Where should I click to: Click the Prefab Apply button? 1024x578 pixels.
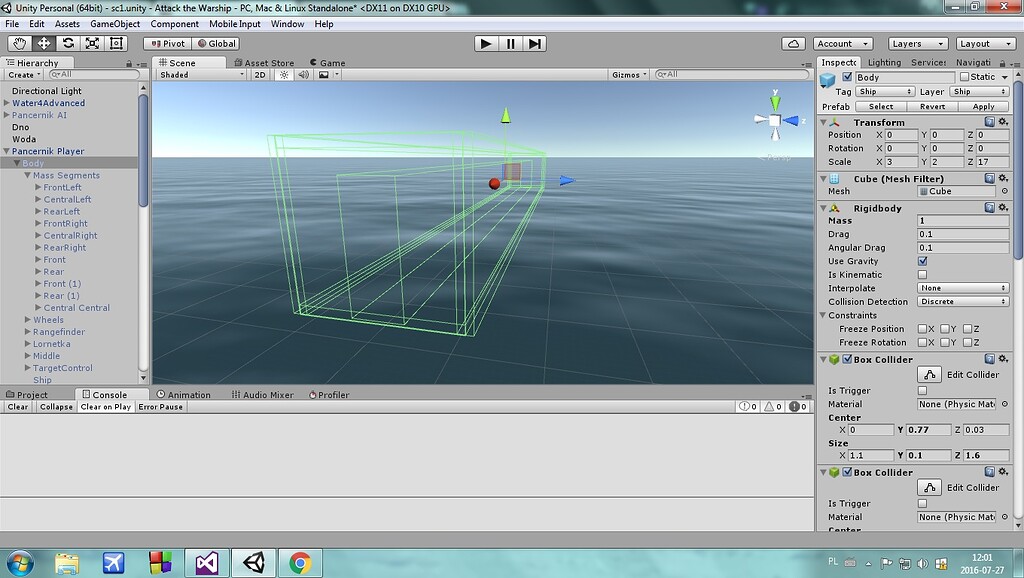click(982, 105)
